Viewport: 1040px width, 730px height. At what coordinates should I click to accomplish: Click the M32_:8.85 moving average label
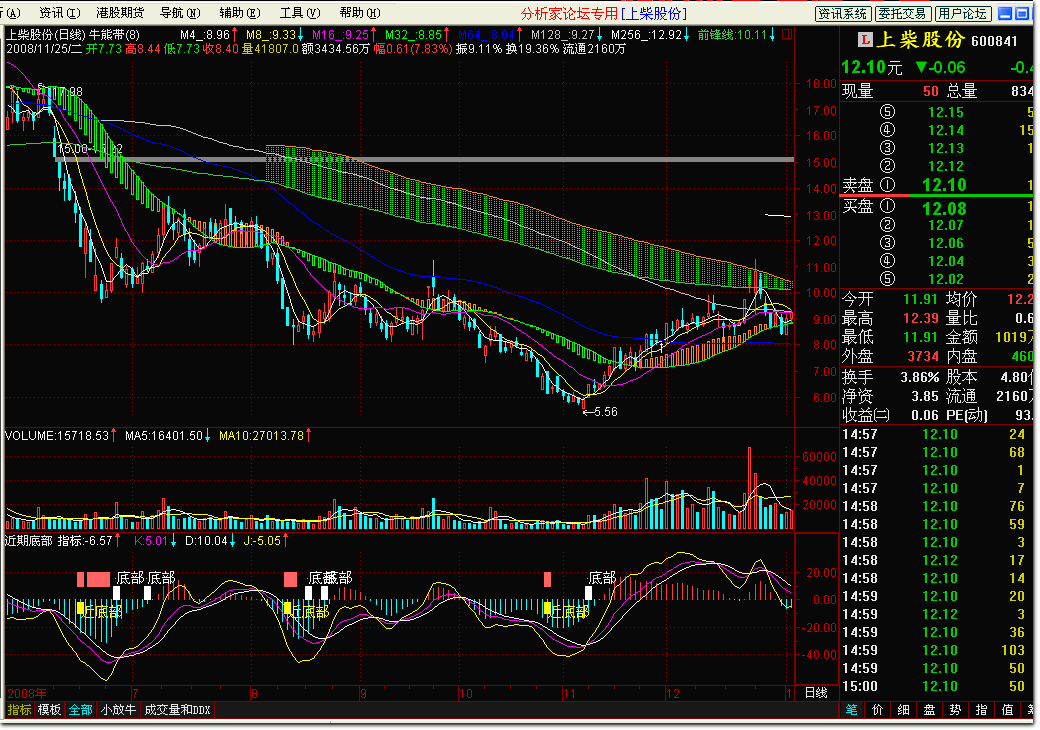[413, 34]
